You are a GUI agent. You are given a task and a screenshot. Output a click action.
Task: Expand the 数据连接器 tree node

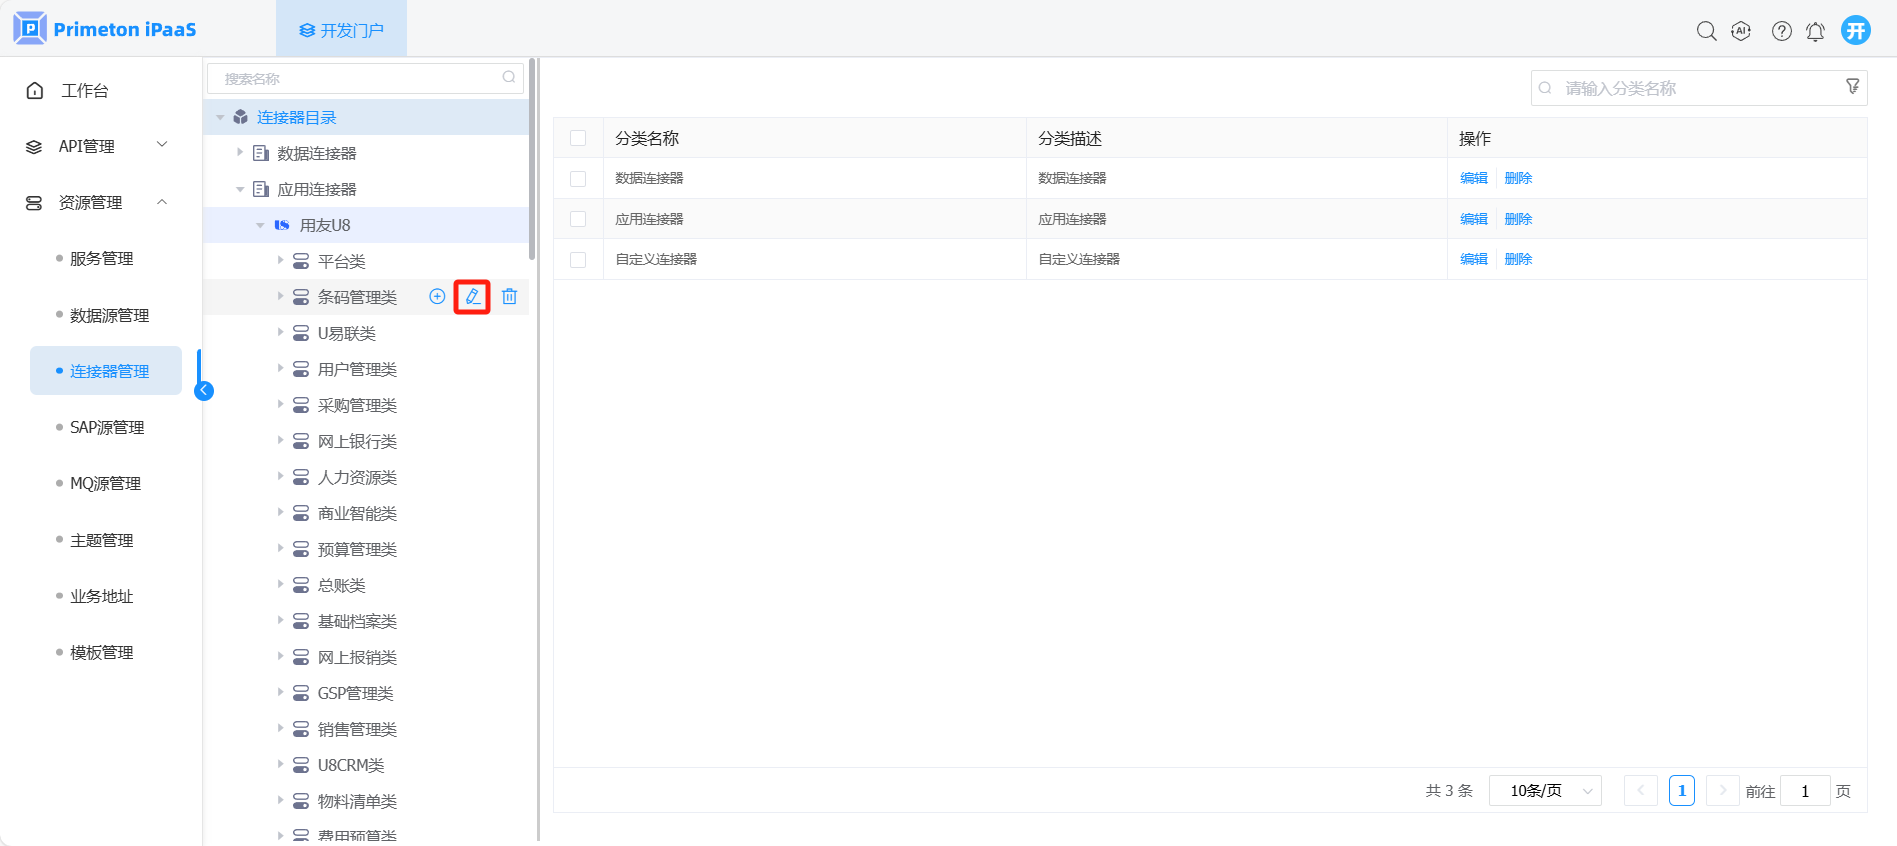click(x=240, y=153)
